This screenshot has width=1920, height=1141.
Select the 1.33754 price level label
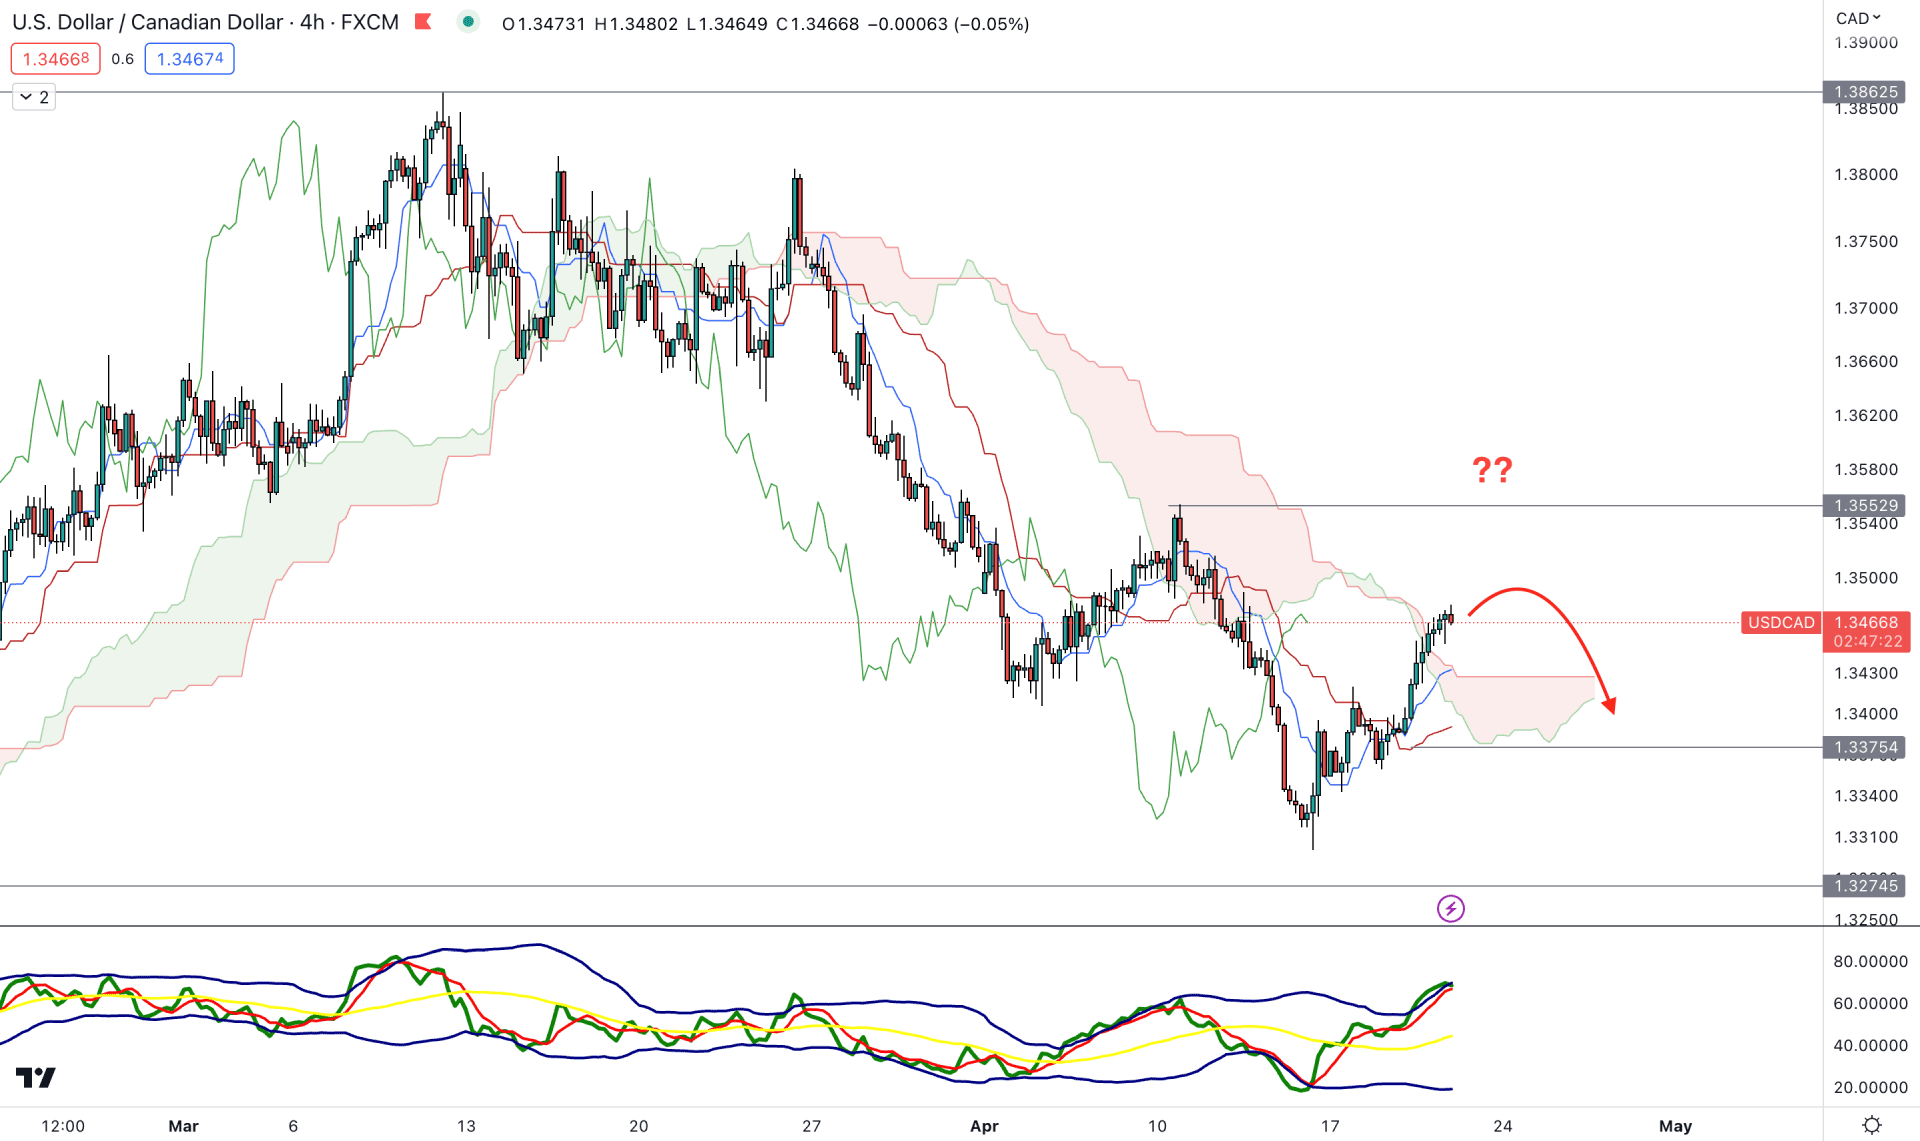point(1864,747)
